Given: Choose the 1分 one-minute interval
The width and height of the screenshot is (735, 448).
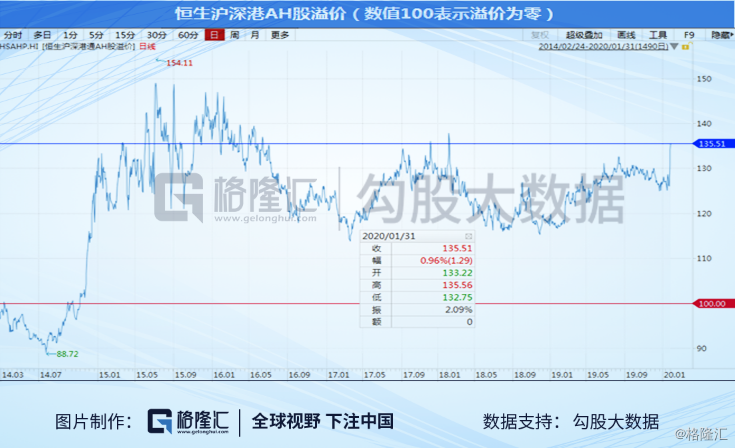Looking at the screenshot, I should tap(70, 35).
